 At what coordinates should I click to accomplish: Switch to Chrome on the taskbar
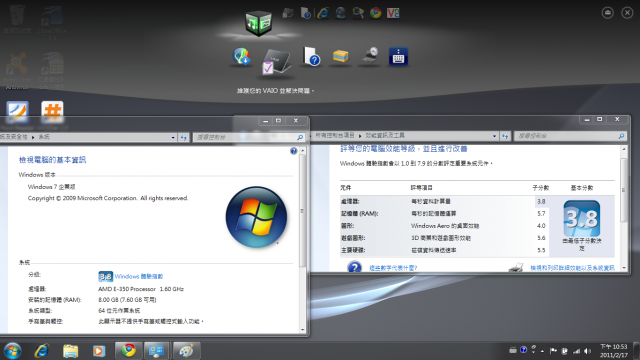(129, 351)
